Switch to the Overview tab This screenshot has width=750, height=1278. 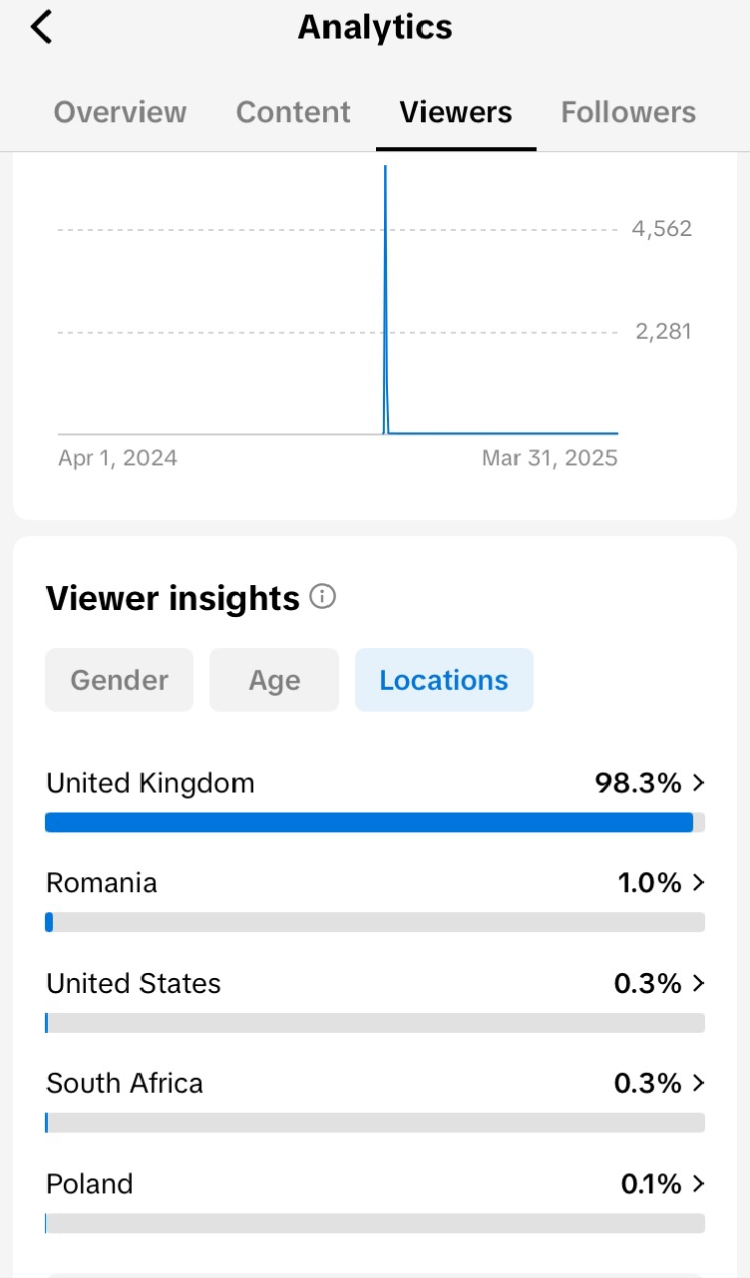(120, 112)
